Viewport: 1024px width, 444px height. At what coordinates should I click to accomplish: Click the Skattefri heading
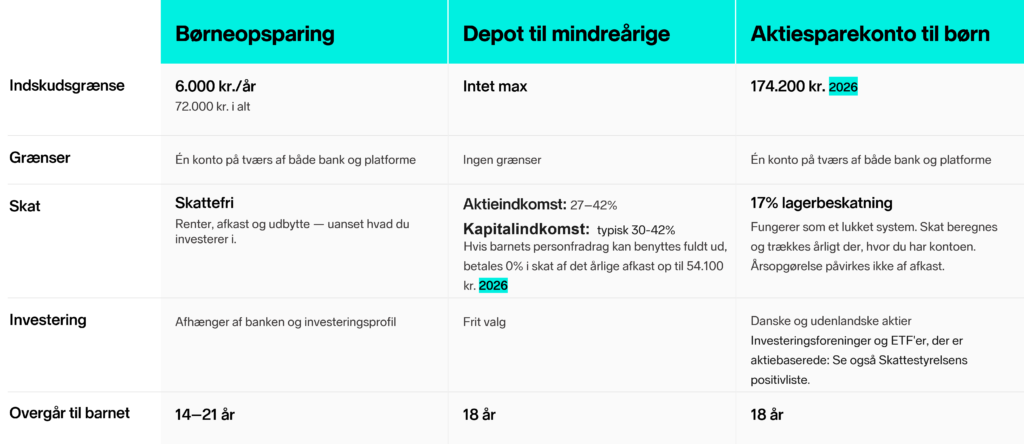[204, 203]
